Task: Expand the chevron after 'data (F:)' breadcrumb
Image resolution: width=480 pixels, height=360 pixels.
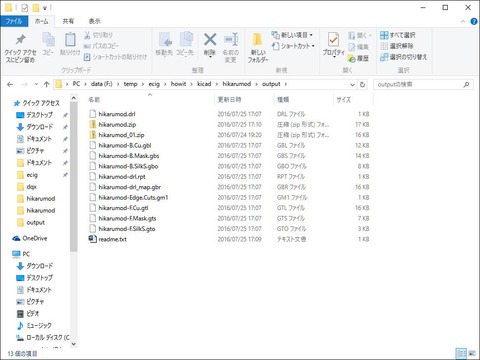Action: point(118,84)
